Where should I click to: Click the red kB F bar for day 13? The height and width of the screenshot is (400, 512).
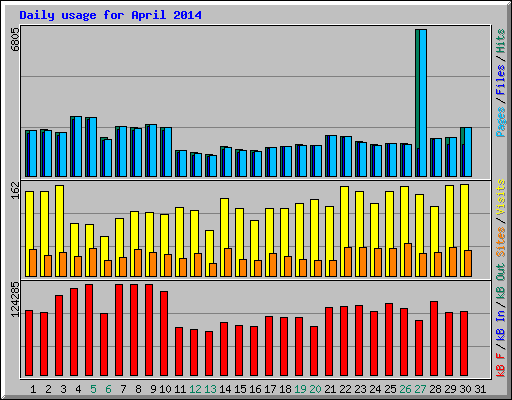tap(209, 354)
